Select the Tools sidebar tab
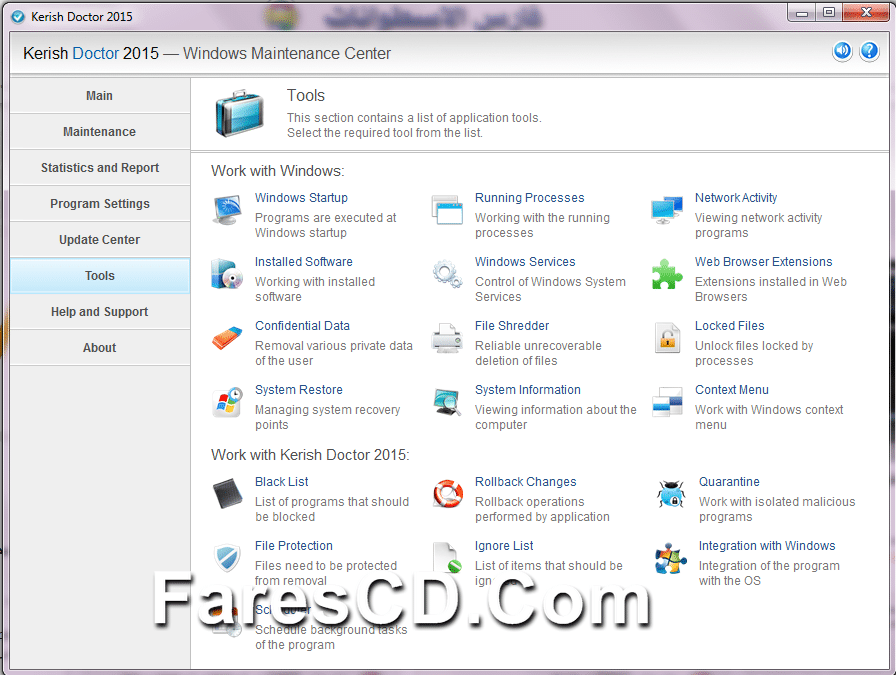896x675 pixels. pyautogui.click(x=99, y=275)
